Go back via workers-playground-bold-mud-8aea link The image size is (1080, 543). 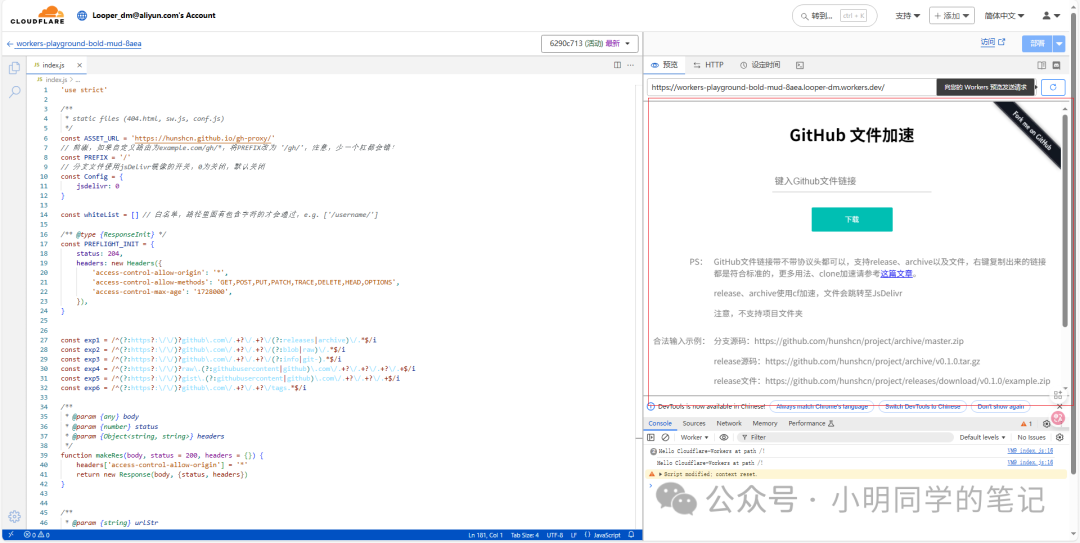pos(74,43)
